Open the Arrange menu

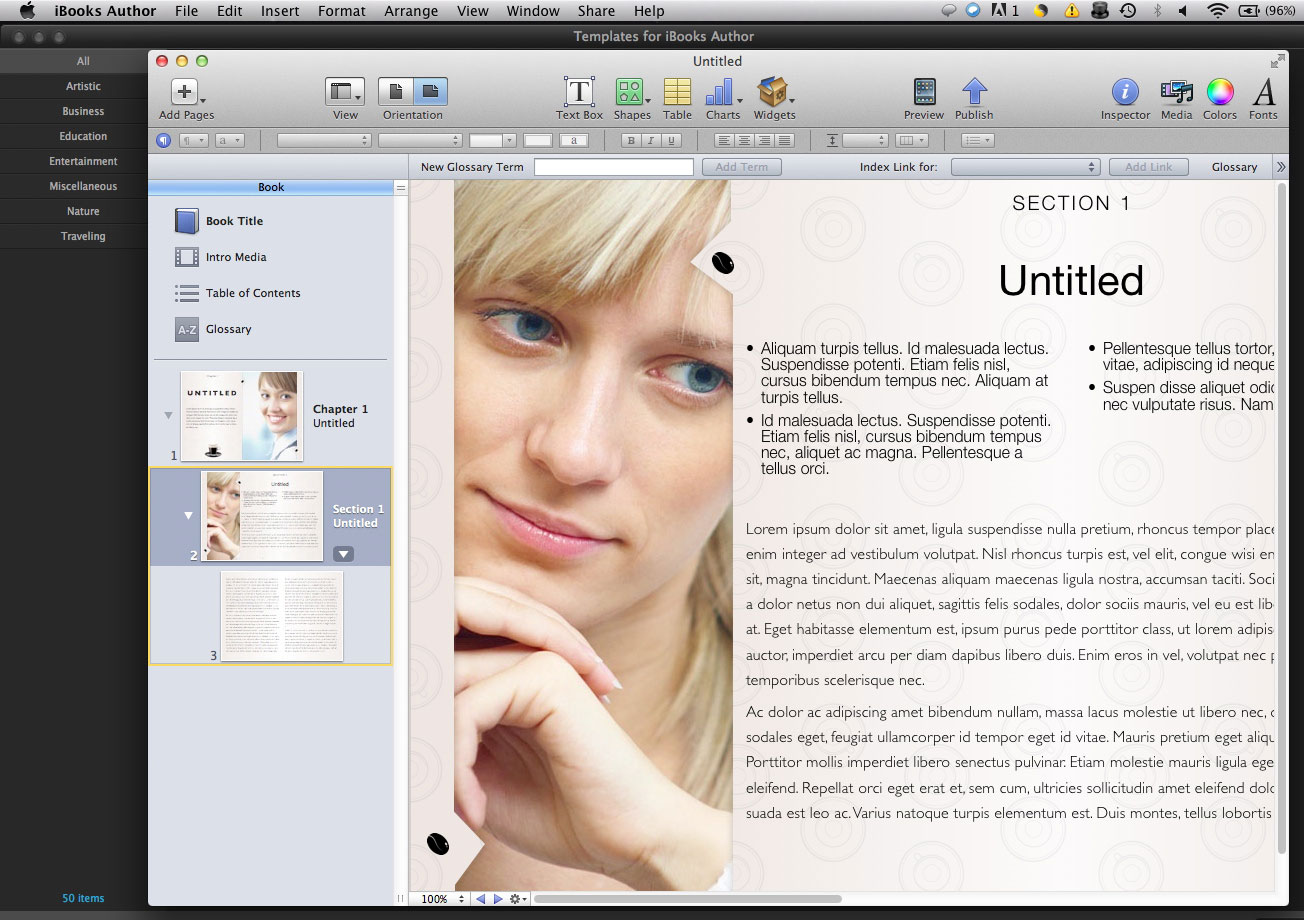[x=411, y=11]
